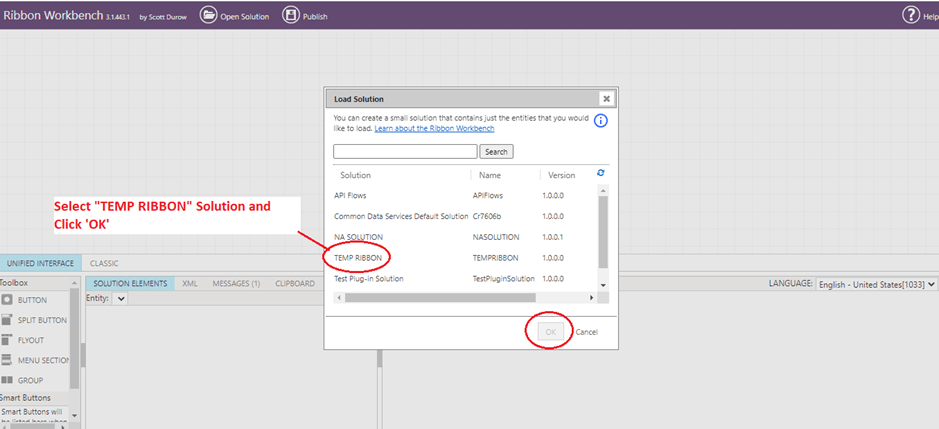Click the Open Solution toolbar icon
939x429 pixels.
click(x=209, y=15)
